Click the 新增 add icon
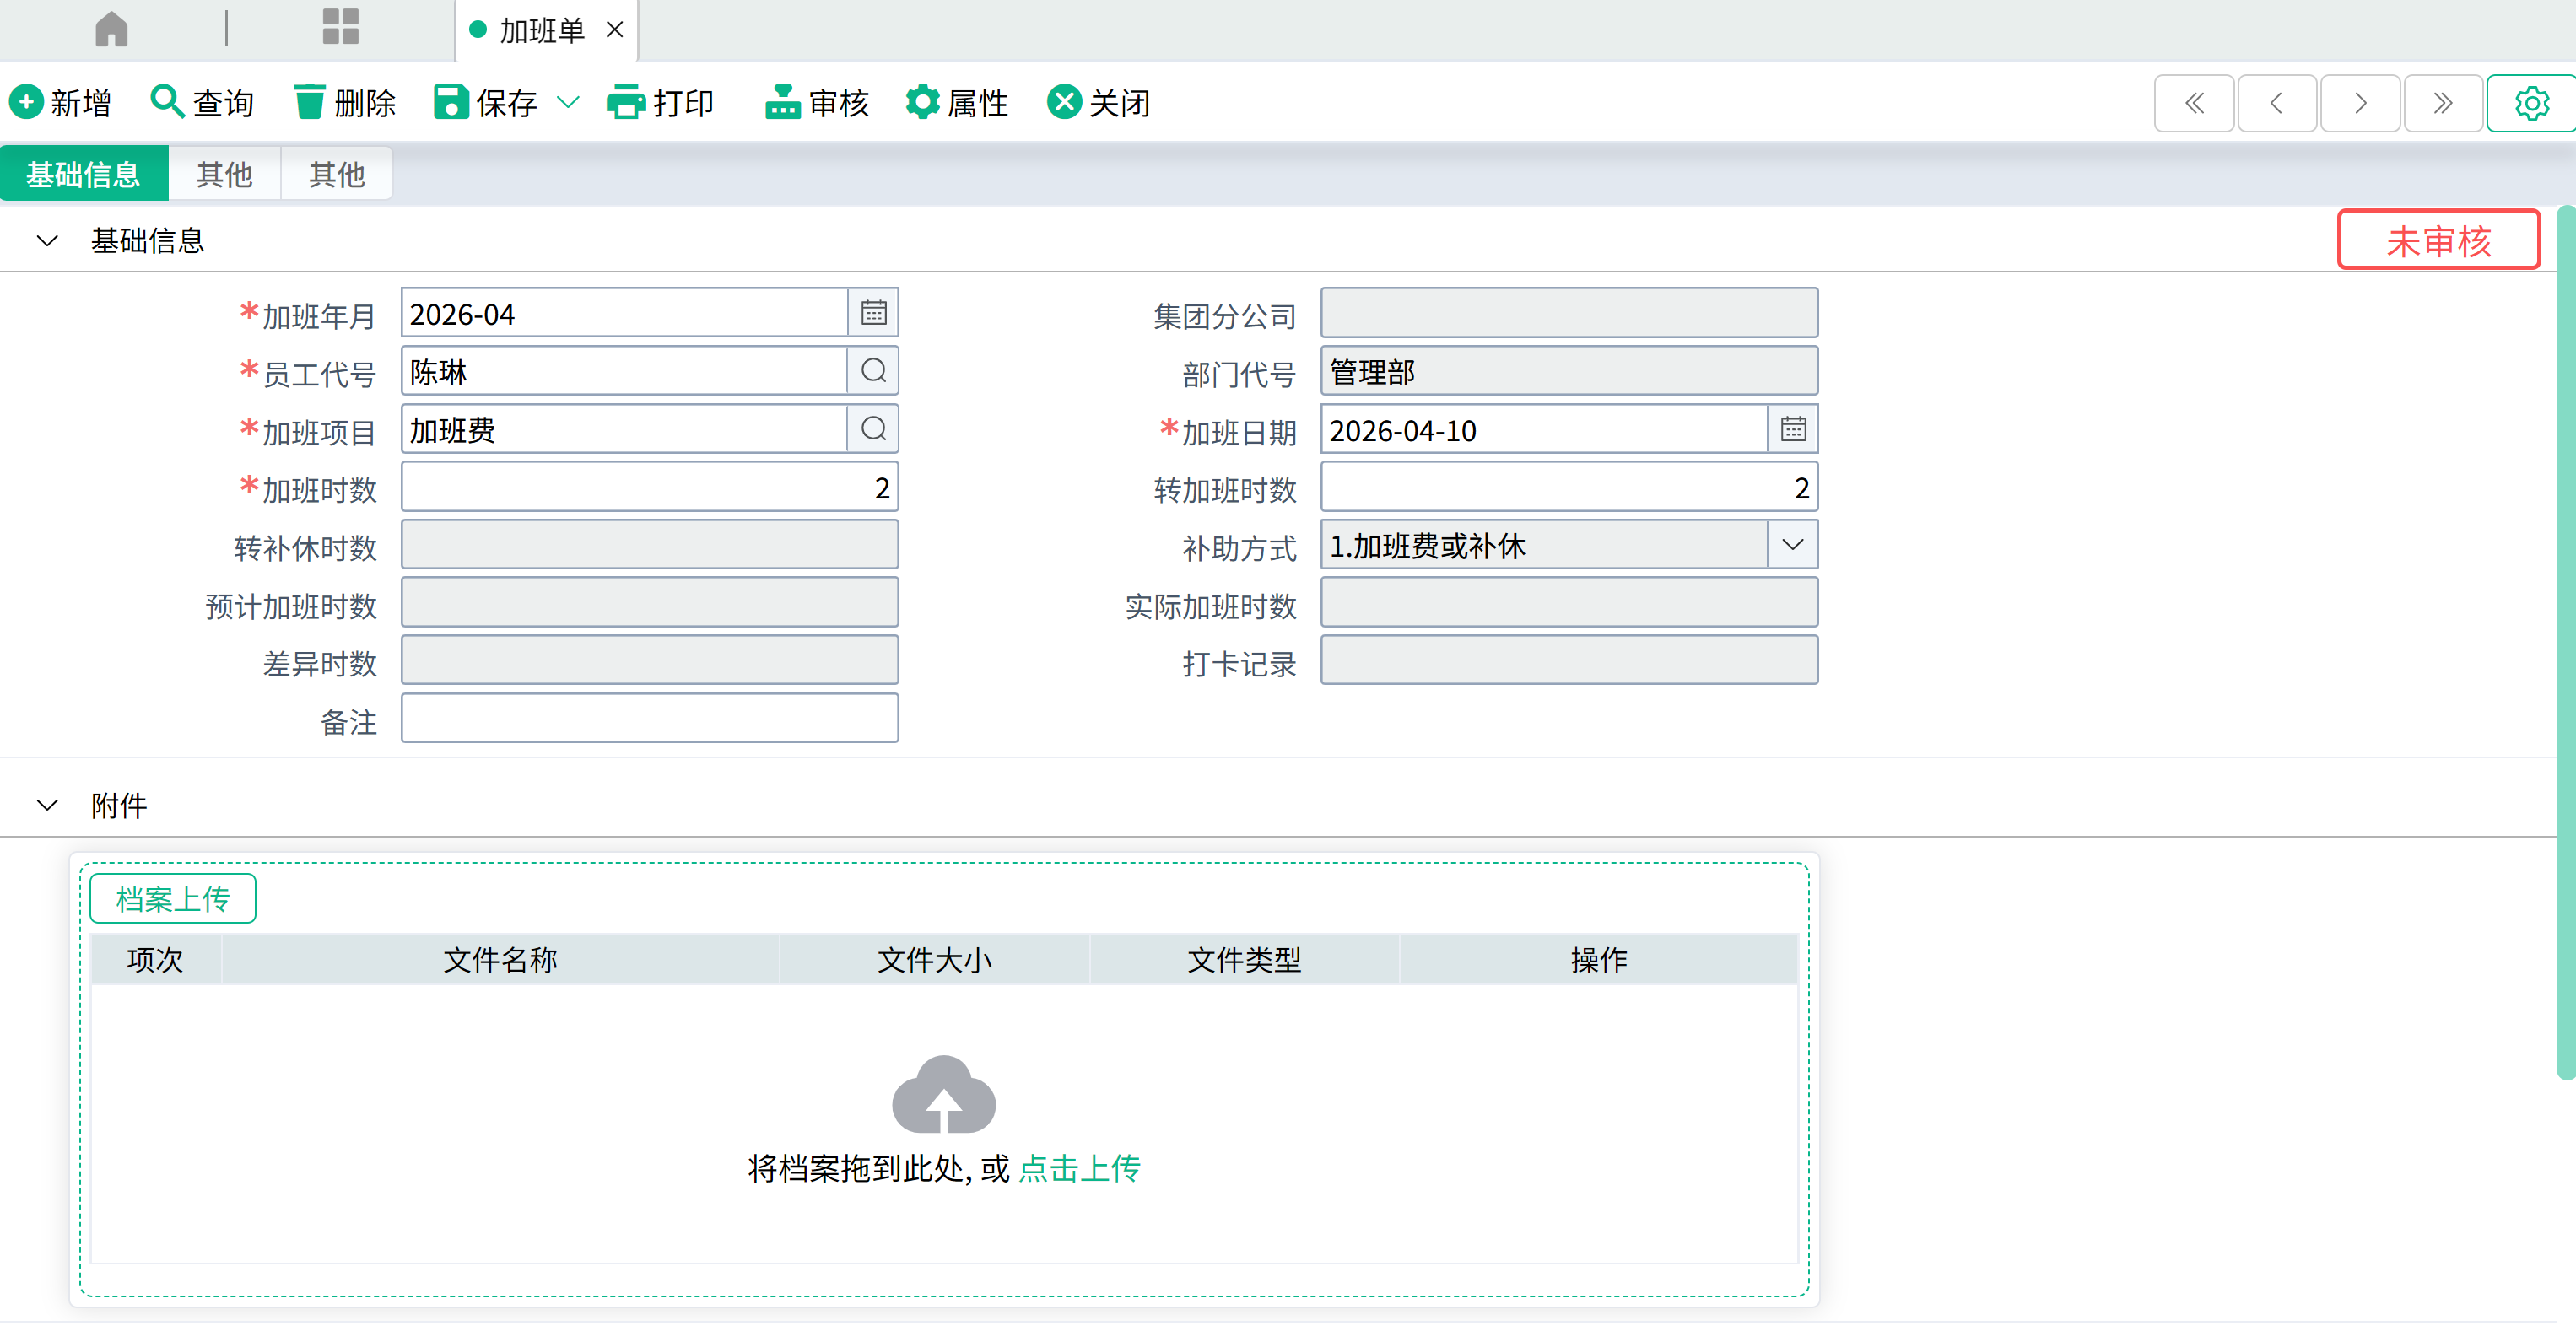The height and width of the screenshot is (1331, 2576). click(26, 102)
